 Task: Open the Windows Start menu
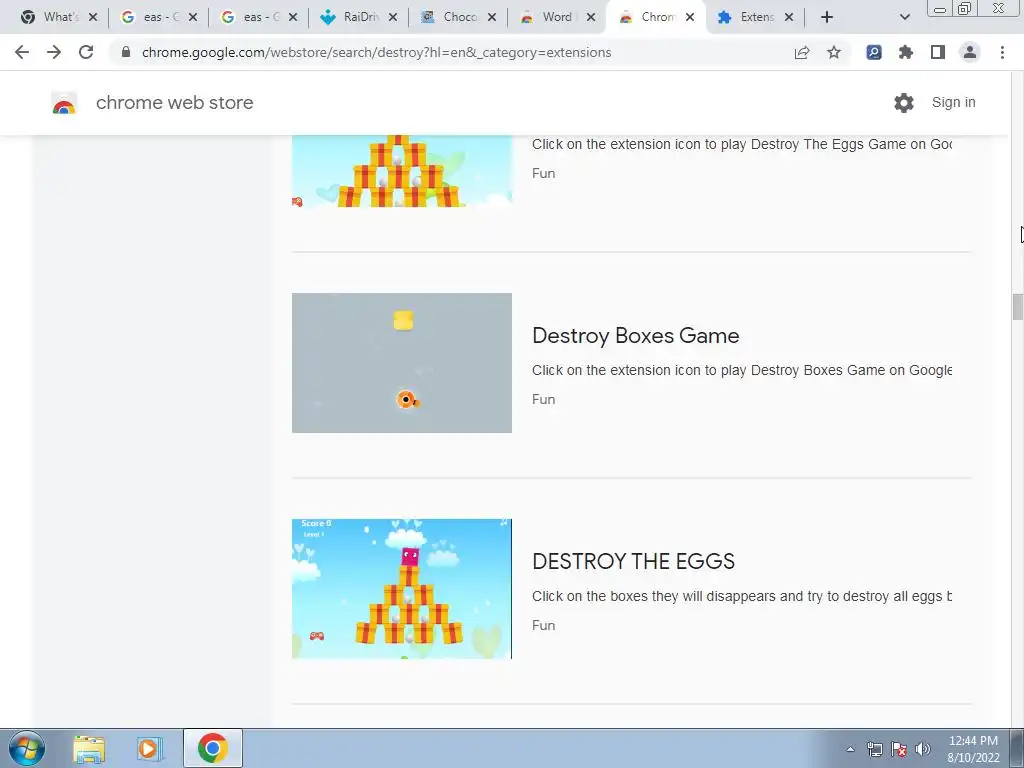coord(26,748)
